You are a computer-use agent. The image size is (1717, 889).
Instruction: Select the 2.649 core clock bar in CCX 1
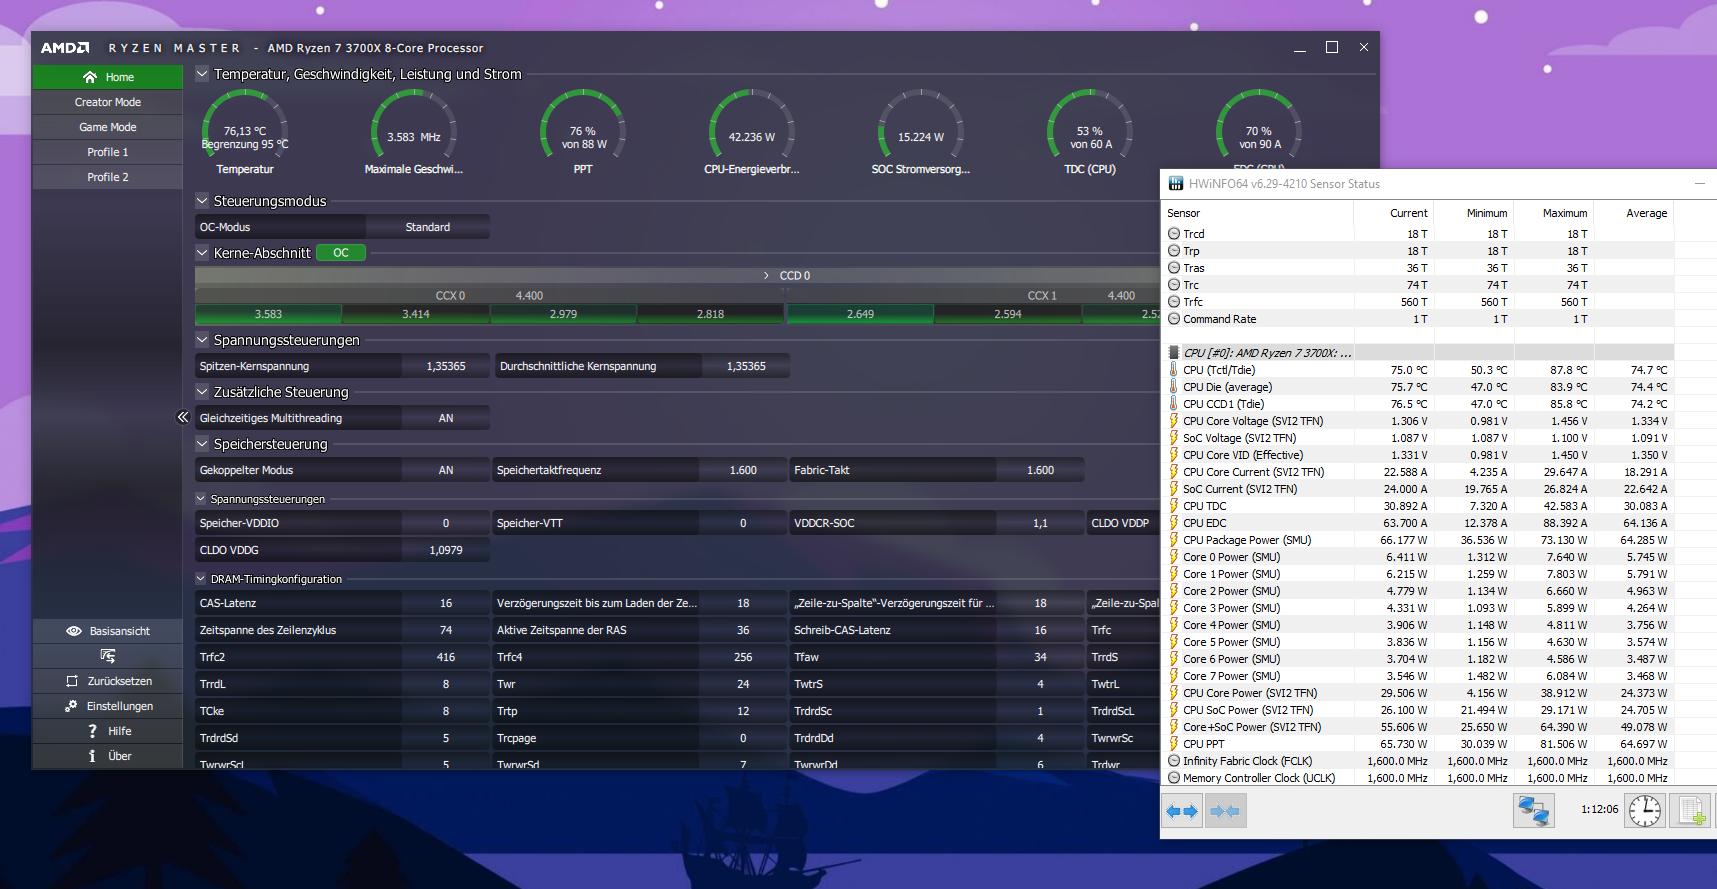pos(860,314)
